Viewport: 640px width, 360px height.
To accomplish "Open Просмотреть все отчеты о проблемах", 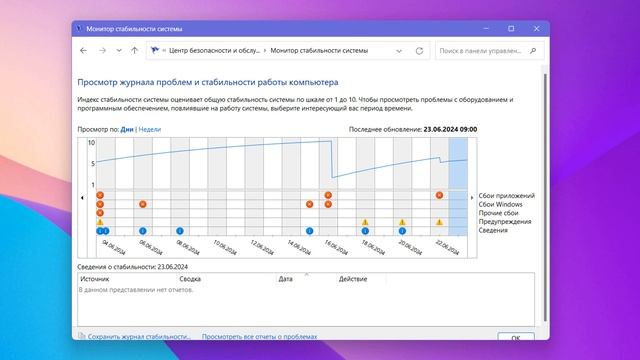I will [x=260, y=337].
